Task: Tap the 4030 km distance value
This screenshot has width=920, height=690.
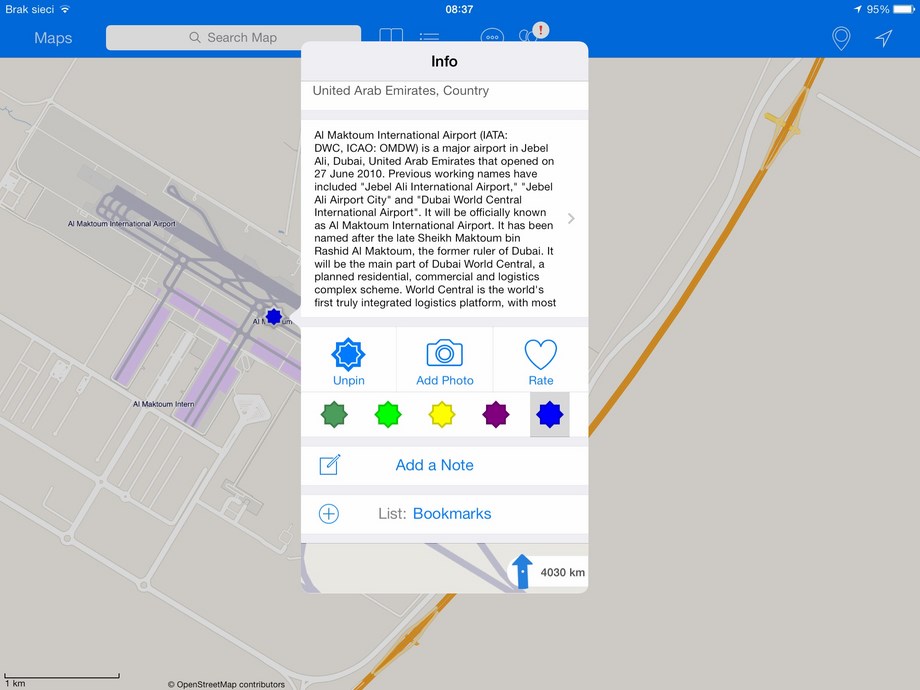Action: 563,572
